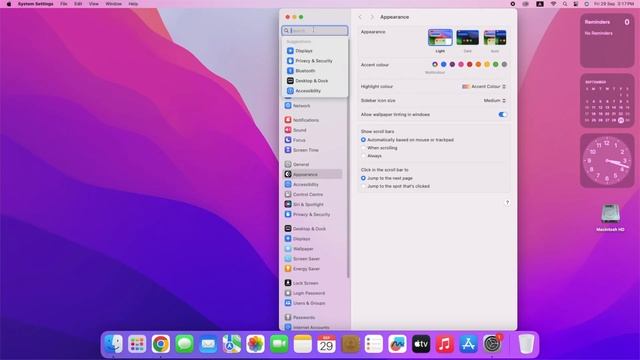Select the orange accent colour
The width and height of the screenshot is (640, 360).
tap(478, 64)
